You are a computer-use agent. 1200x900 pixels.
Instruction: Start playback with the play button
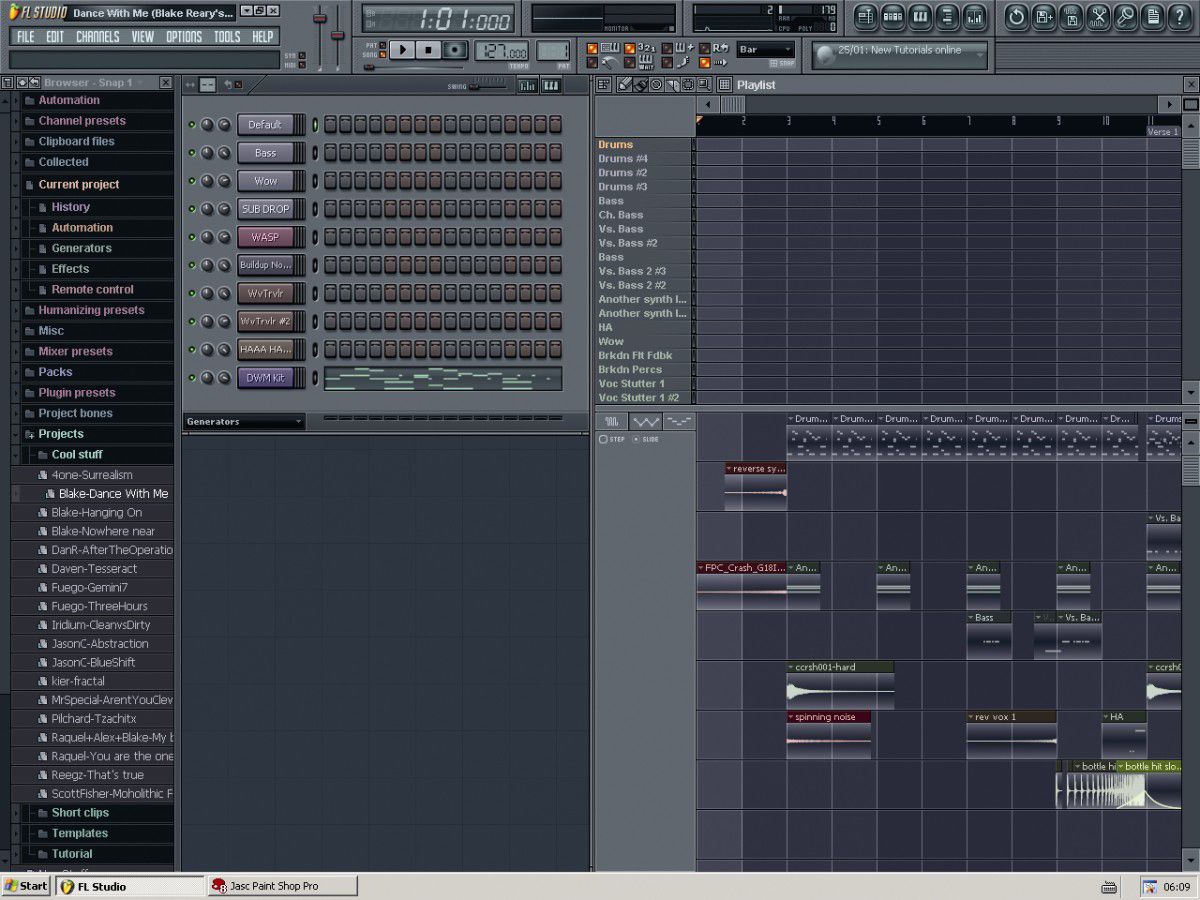click(402, 50)
